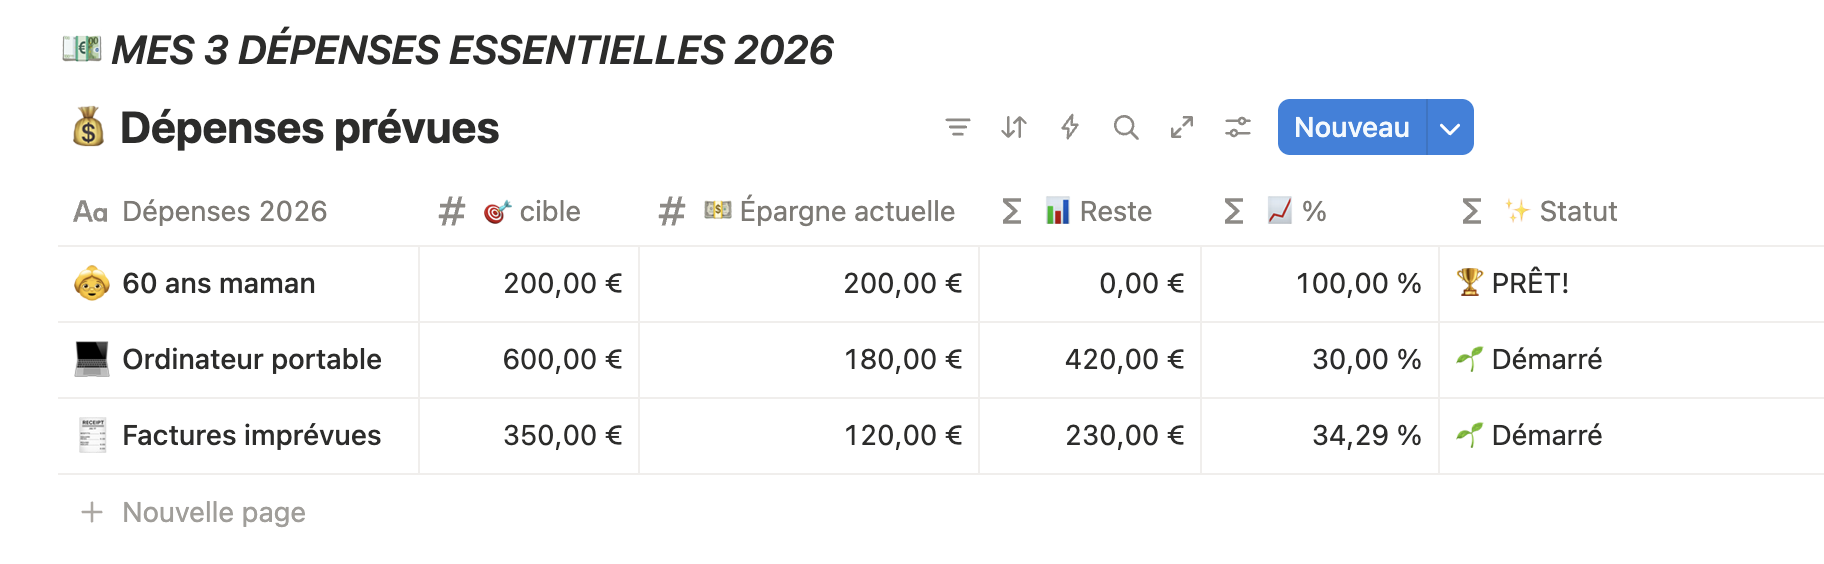Click the search magnifier icon
The image size is (1824, 564).
point(1126,127)
